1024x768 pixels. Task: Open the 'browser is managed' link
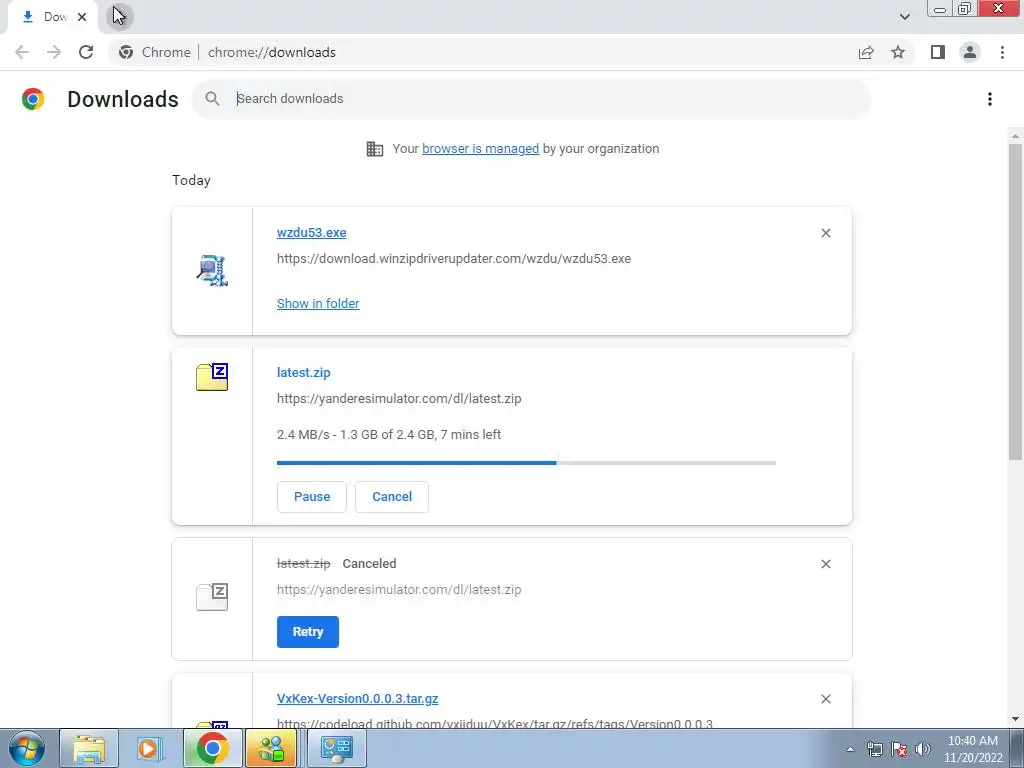click(481, 149)
